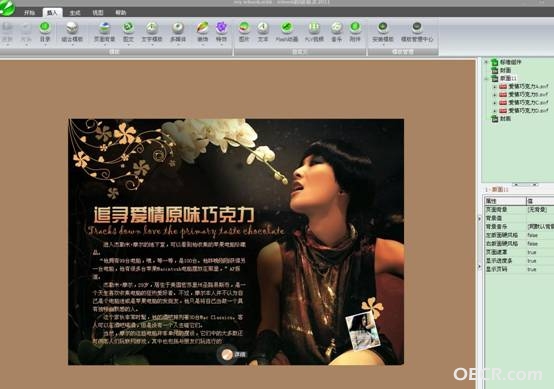
Task: Click the 属性 column header
Action: 505,201
